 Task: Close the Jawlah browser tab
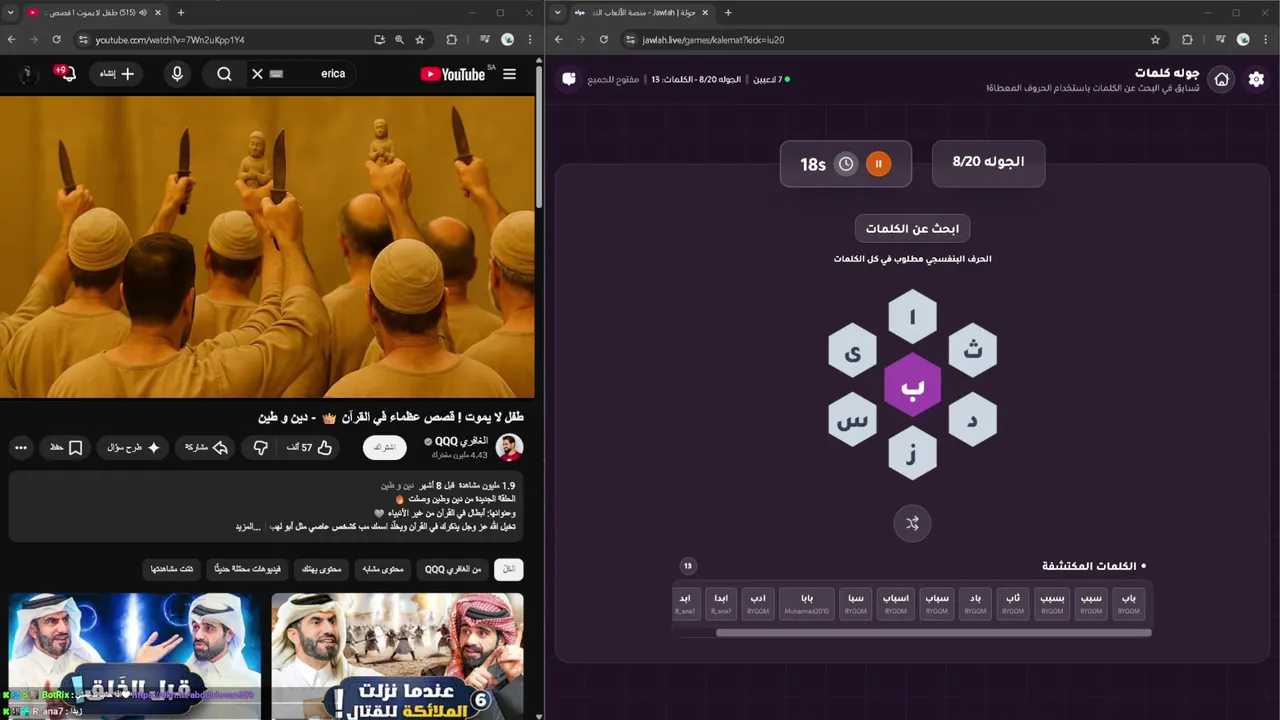click(x=705, y=13)
